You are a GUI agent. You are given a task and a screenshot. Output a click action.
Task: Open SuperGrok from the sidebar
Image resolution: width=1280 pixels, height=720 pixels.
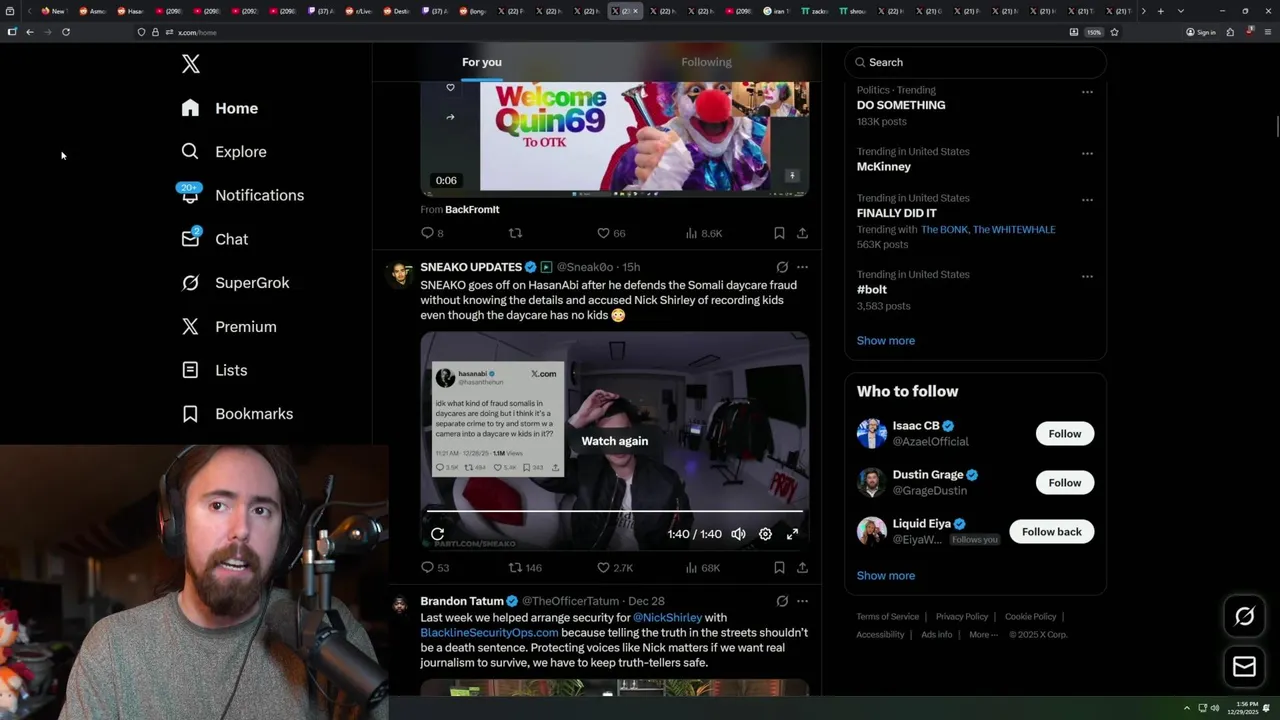click(x=235, y=283)
